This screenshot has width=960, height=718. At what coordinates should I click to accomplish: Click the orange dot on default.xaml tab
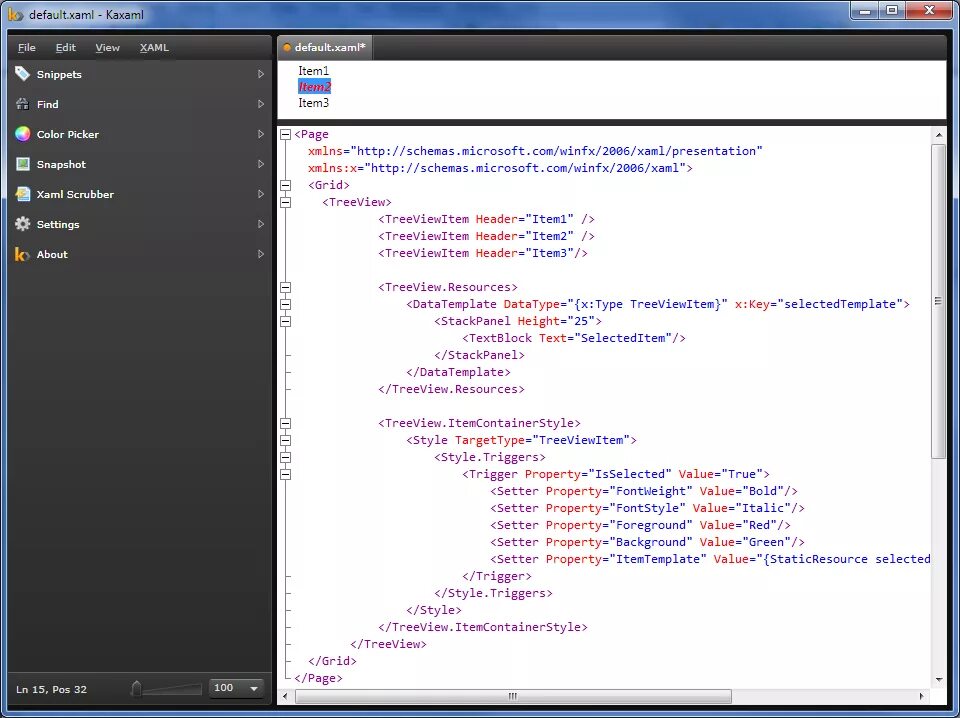tap(287, 48)
